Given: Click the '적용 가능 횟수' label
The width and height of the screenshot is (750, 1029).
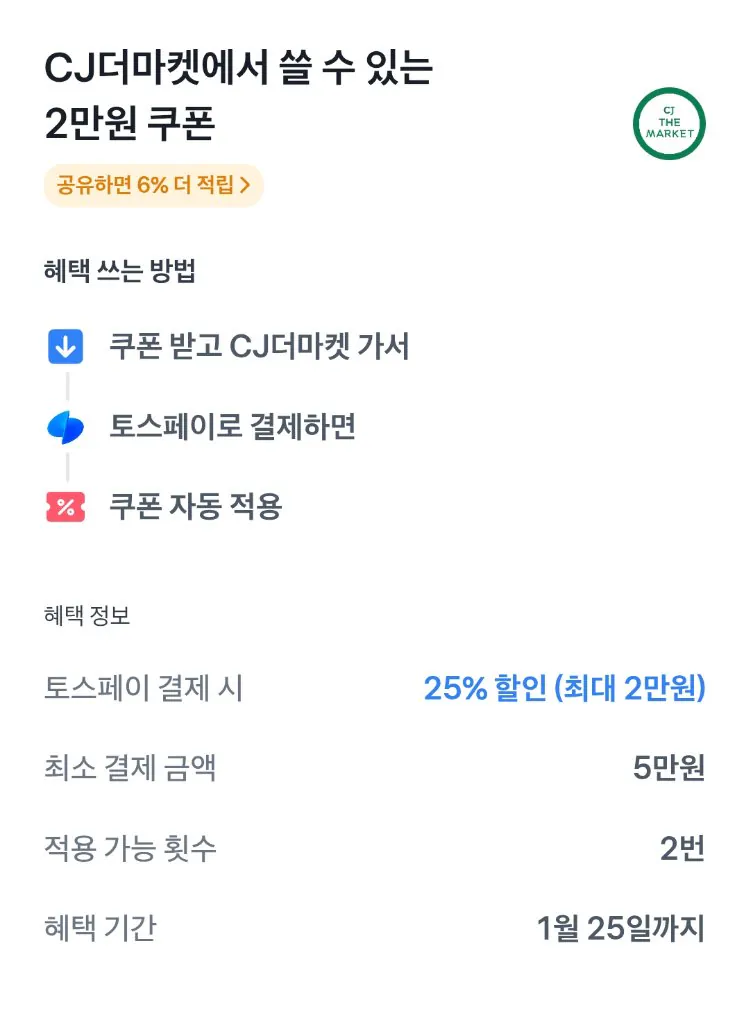Looking at the screenshot, I should pyautogui.click(x=130, y=849).
